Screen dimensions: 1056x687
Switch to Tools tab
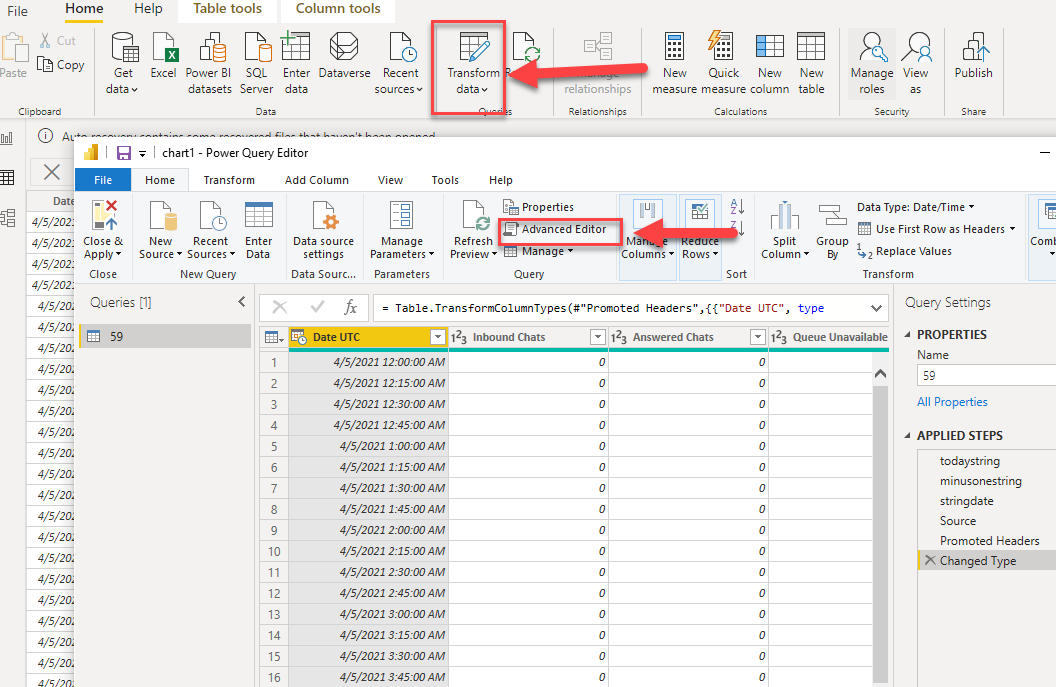tap(444, 180)
